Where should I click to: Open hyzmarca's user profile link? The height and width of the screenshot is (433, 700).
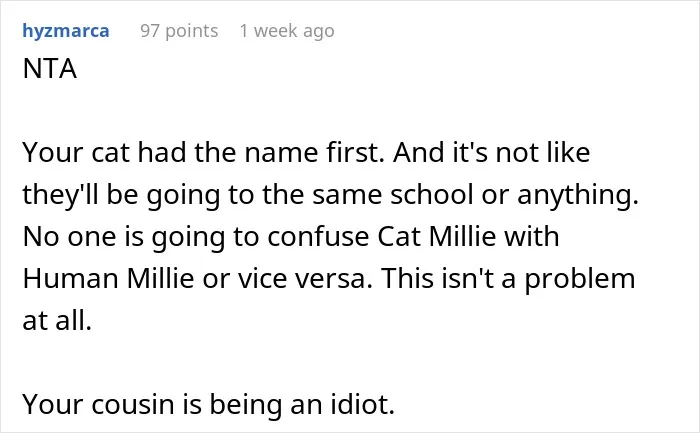[x=66, y=31]
